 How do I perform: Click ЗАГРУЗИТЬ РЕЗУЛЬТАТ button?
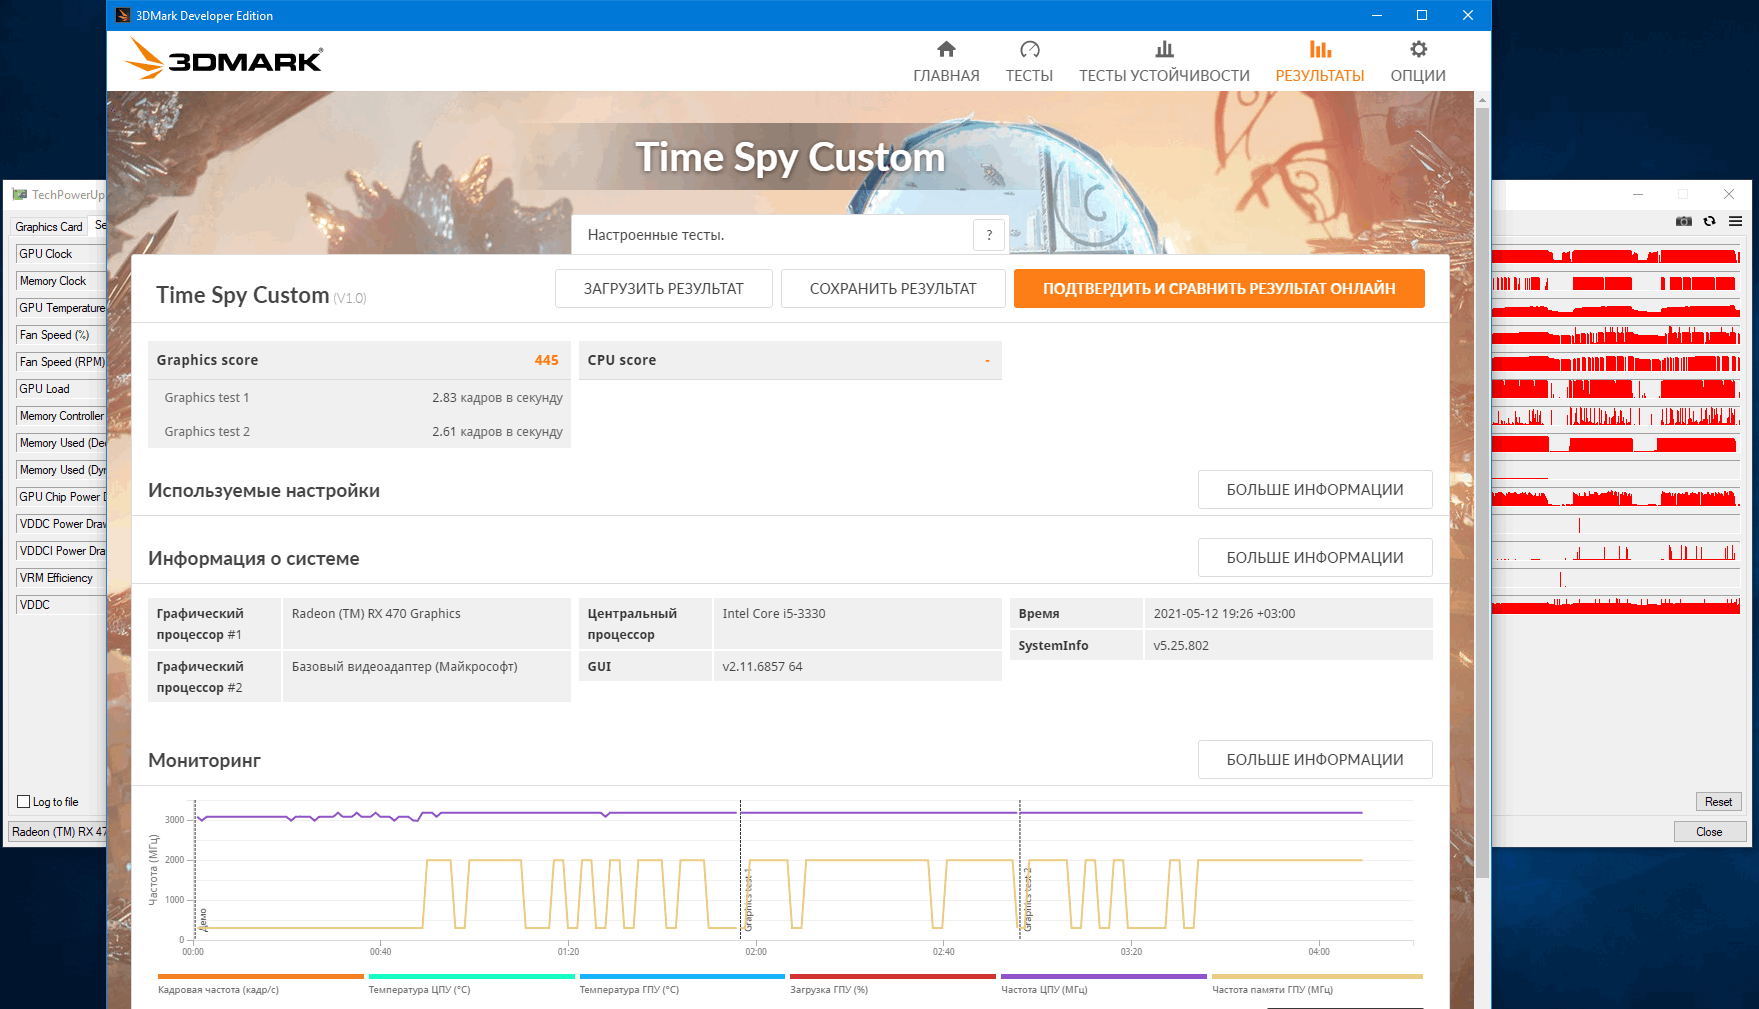tap(663, 288)
